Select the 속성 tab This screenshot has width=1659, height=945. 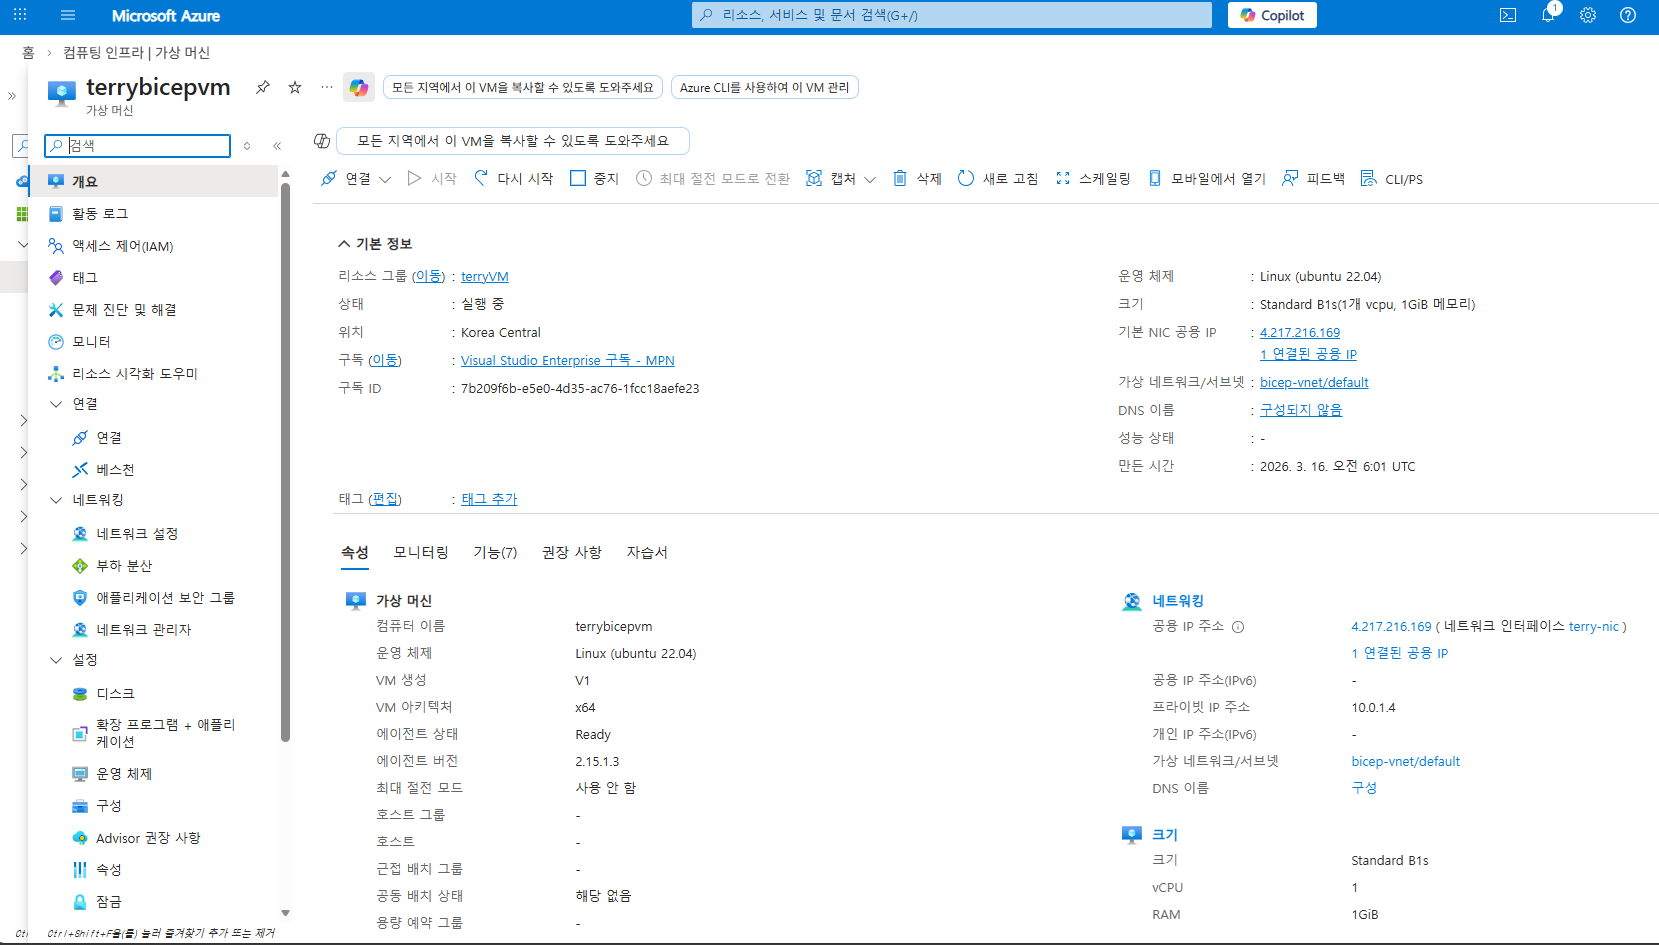355,552
